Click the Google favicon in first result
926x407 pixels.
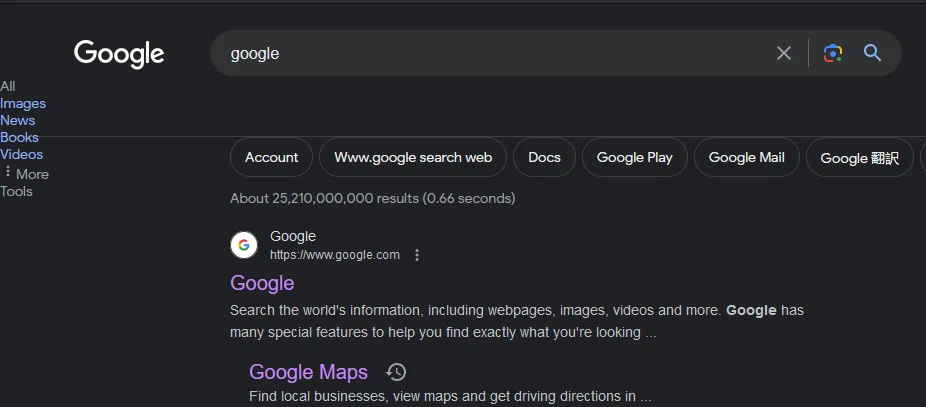point(244,245)
